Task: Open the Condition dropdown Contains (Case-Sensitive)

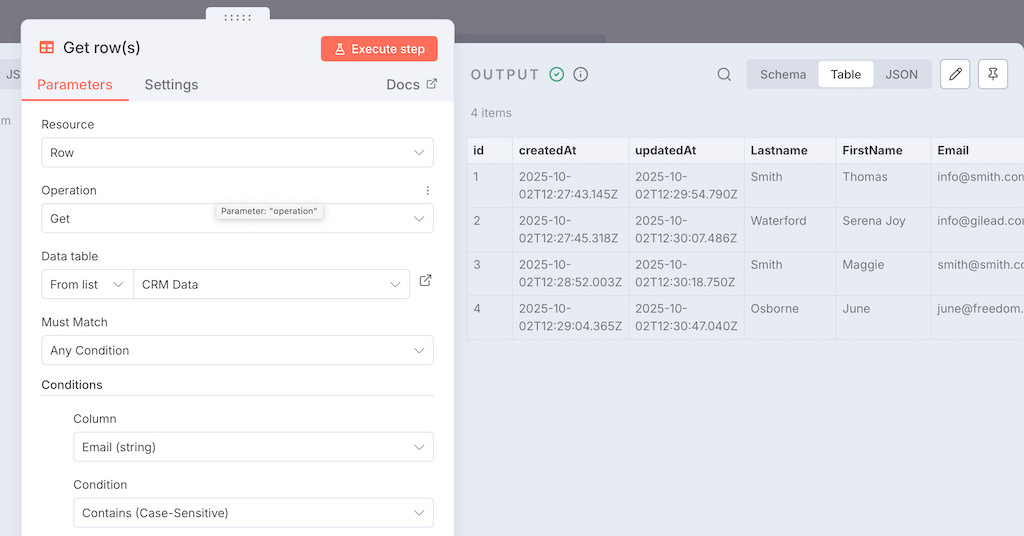Action: (253, 513)
